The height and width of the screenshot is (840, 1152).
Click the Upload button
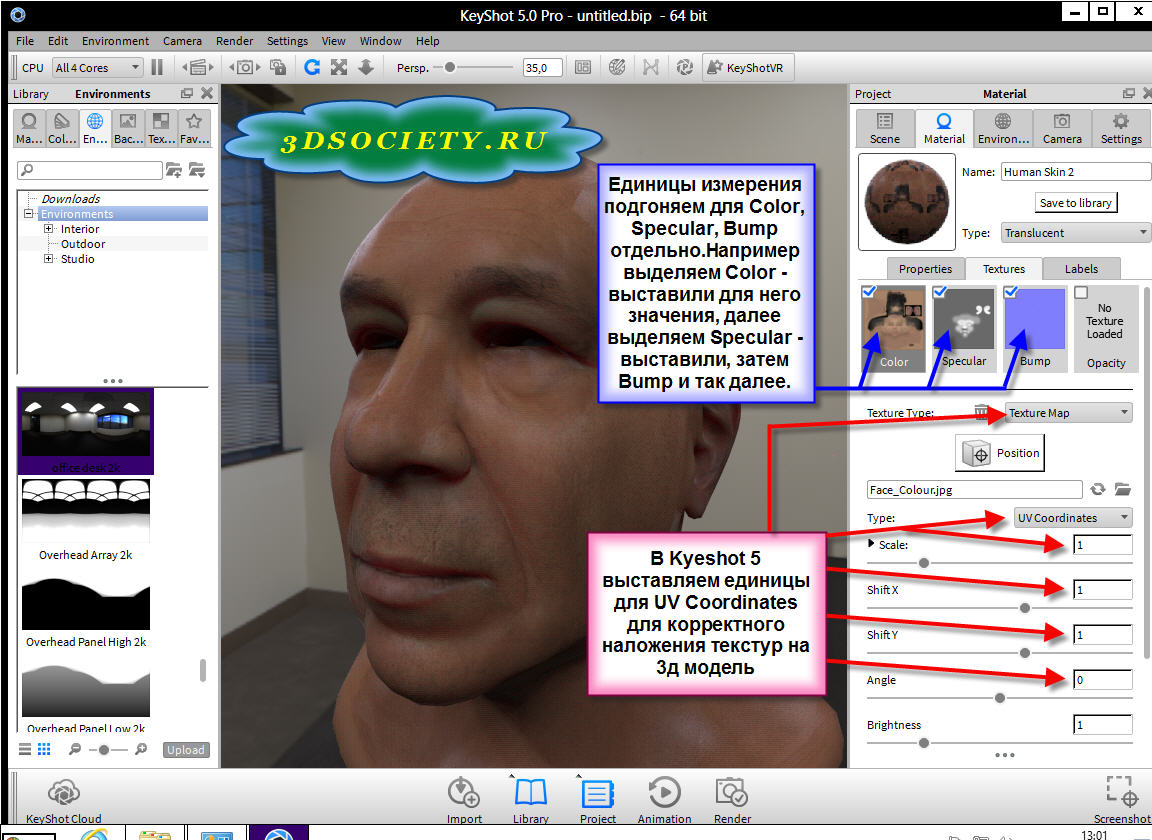coord(185,750)
